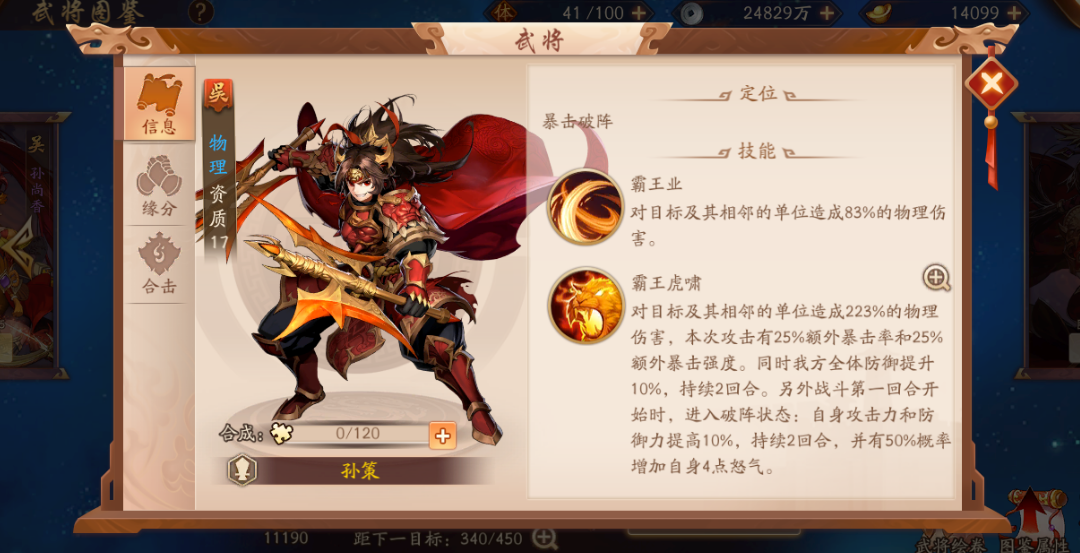
Task: Open the help question mark icon
Action: (x=200, y=12)
